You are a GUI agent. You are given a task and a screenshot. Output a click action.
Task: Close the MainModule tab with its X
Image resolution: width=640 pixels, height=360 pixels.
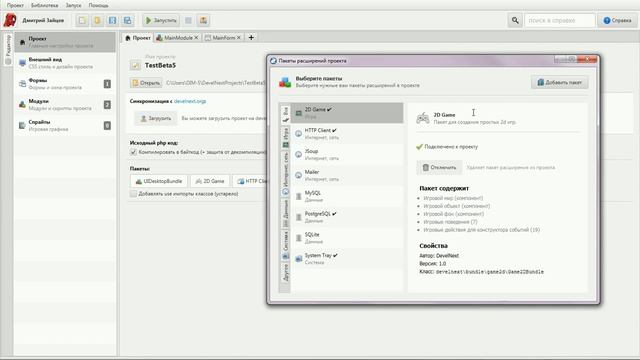click(196, 38)
